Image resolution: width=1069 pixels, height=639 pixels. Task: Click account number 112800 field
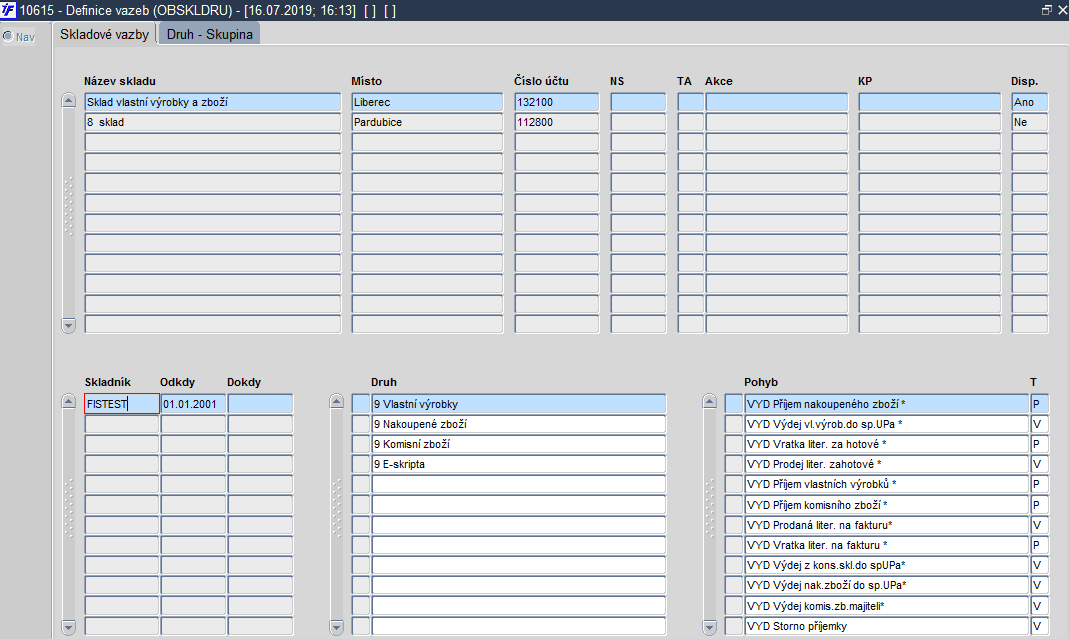[557, 122]
